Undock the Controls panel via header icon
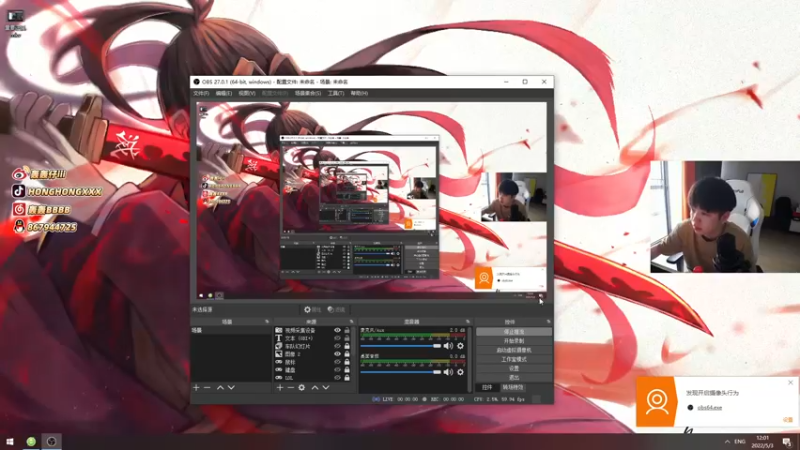The height and width of the screenshot is (450, 800). coord(548,322)
